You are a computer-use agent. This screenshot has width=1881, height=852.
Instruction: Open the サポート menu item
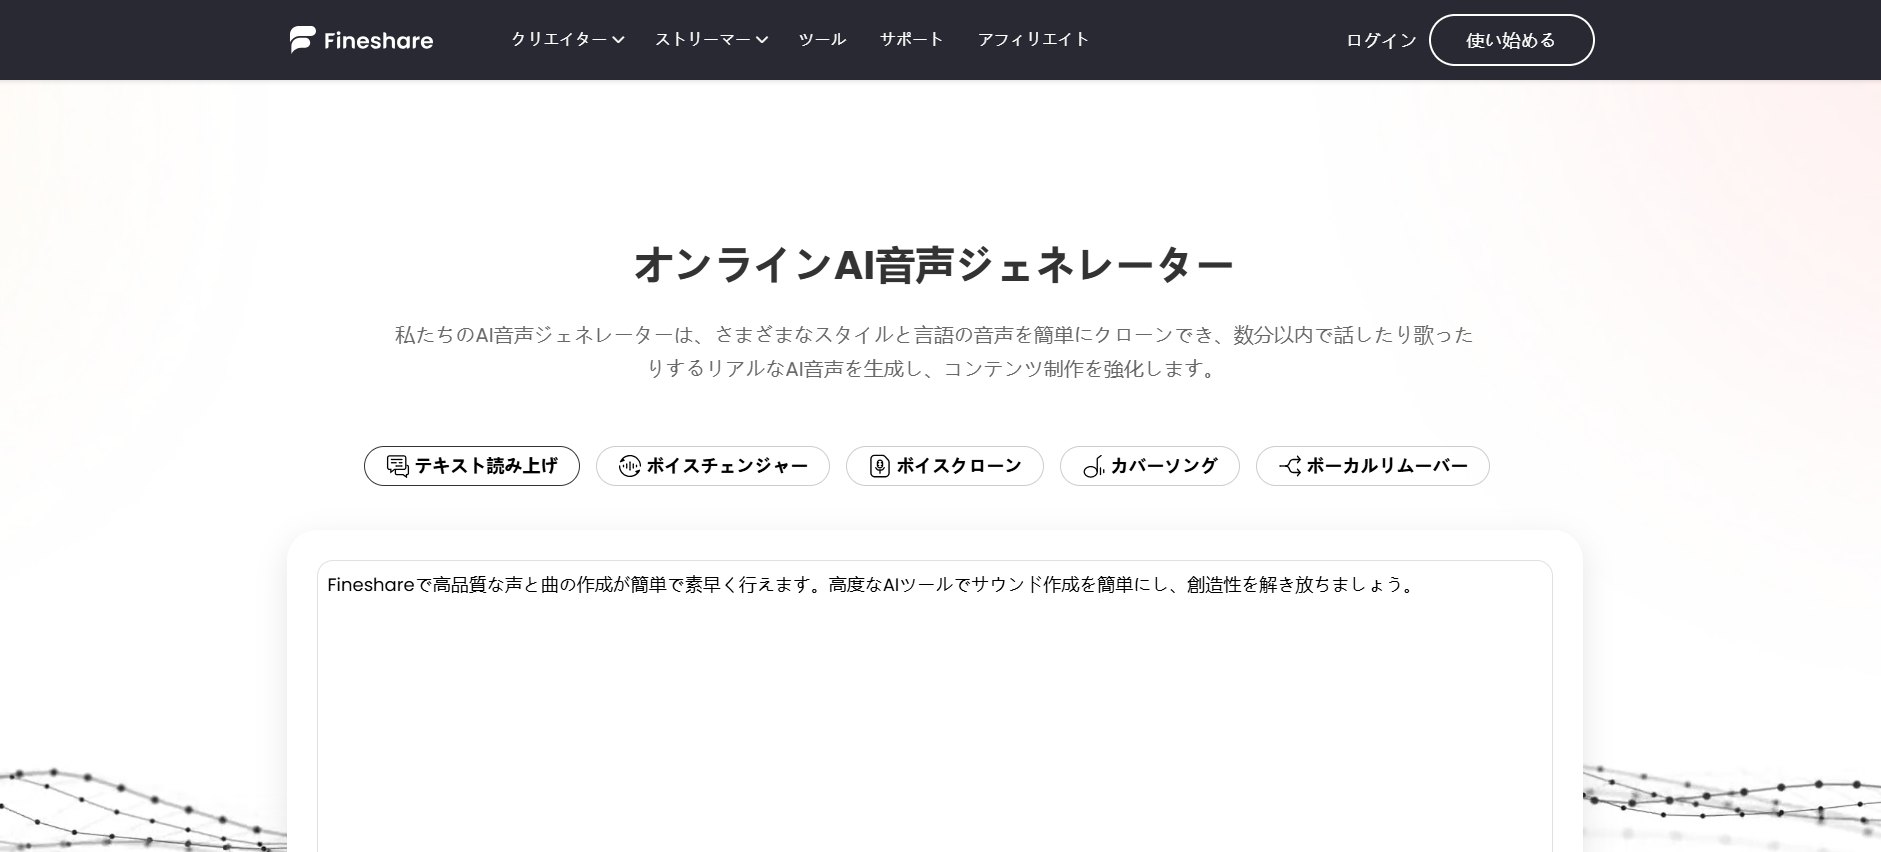(x=912, y=39)
